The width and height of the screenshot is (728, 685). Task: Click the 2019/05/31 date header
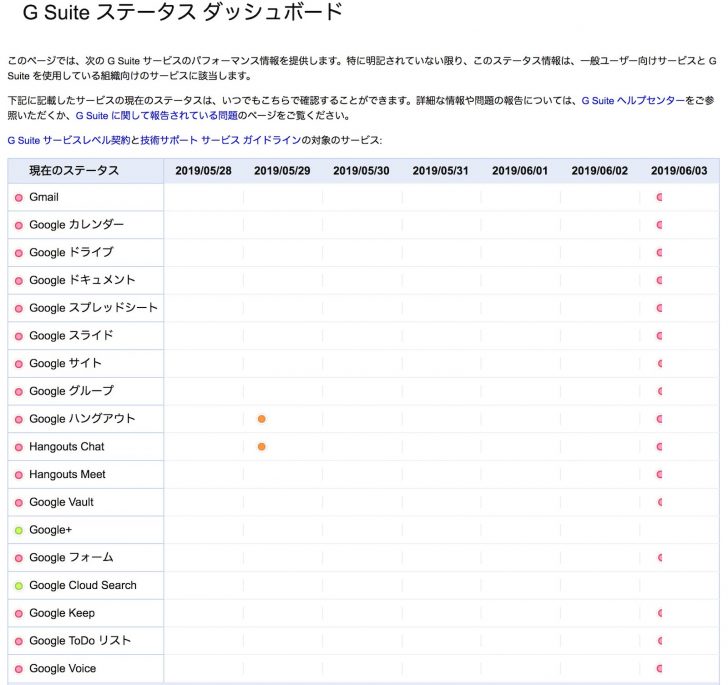(x=441, y=171)
